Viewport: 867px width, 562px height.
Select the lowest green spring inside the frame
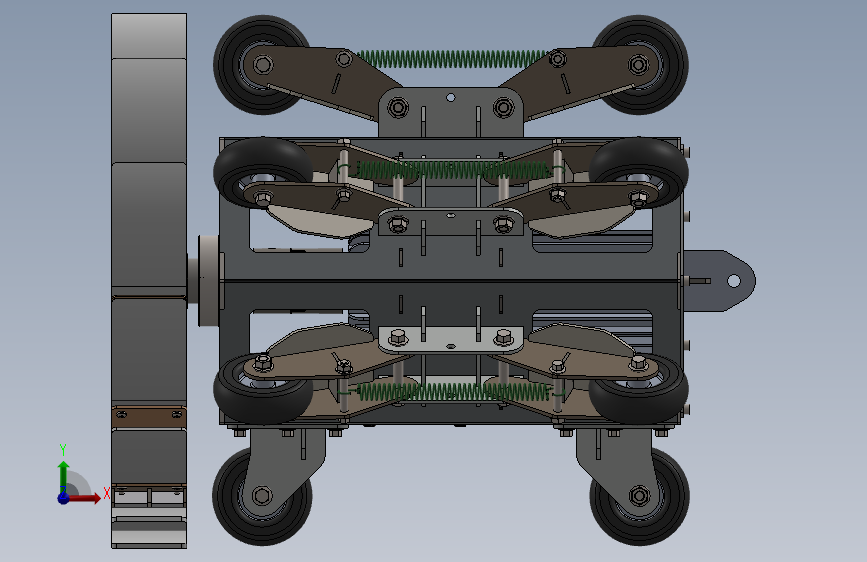453,392
